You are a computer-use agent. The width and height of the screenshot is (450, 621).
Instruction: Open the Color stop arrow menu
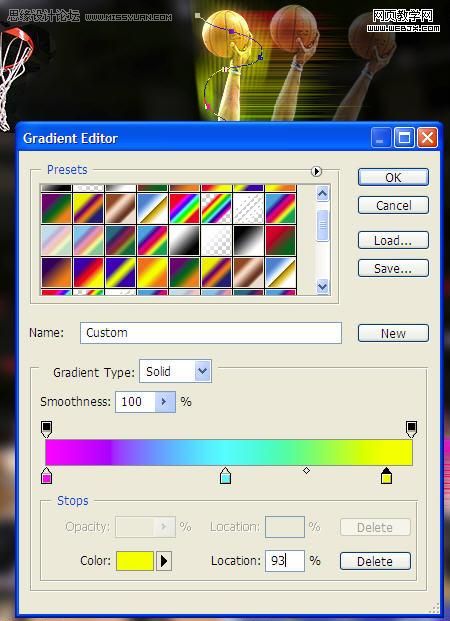pyautogui.click(x=164, y=561)
